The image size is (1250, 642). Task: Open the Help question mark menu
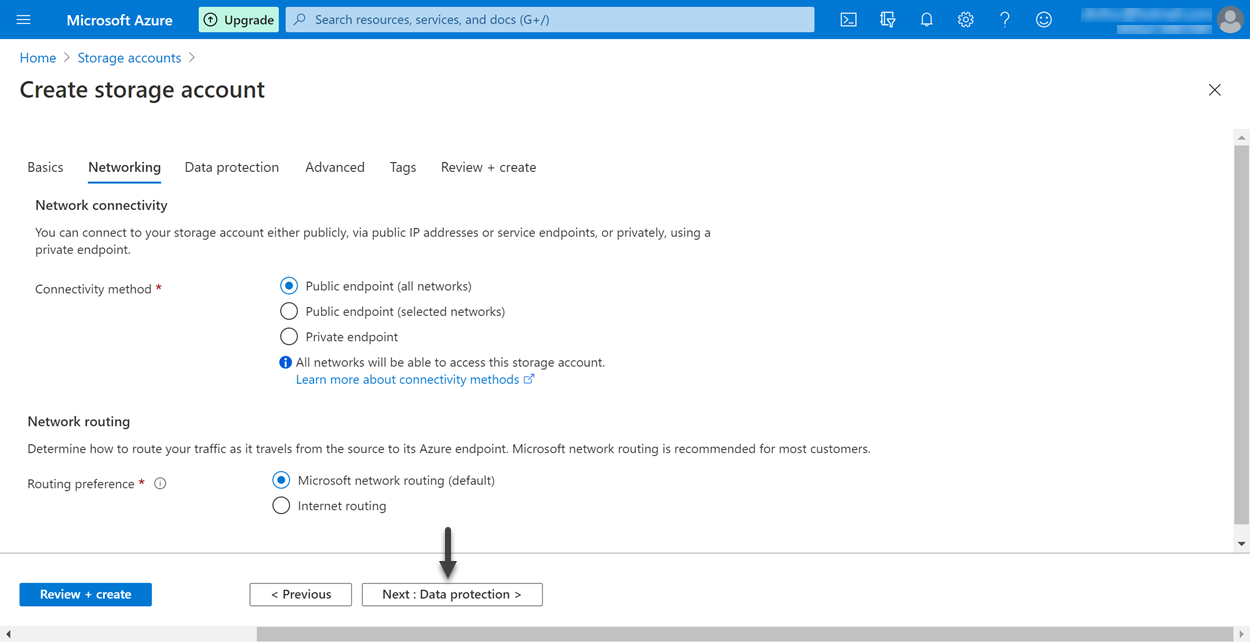(1004, 19)
